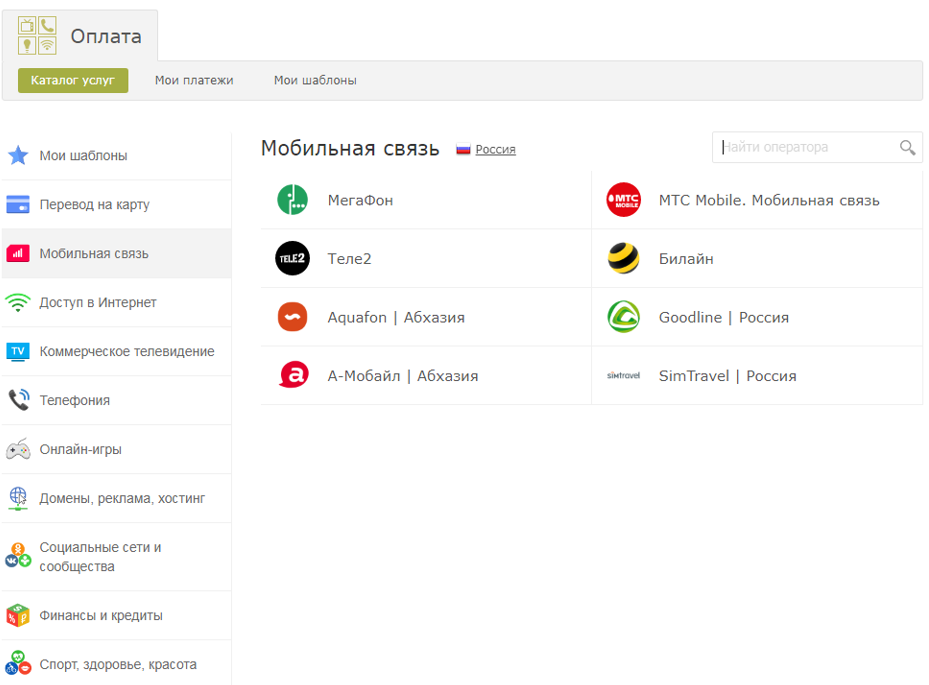929x685 pixels.
Task: Open Спорт, здоровье, красота category
Action: click(x=117, y=664)
